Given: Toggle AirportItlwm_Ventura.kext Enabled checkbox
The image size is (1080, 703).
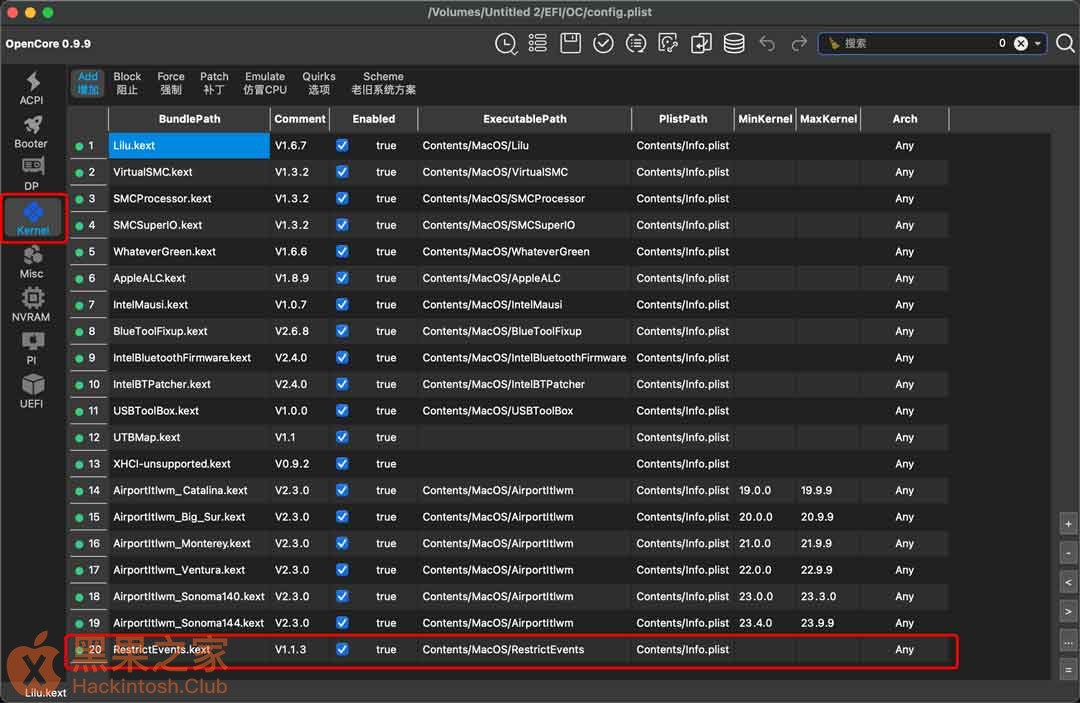Looking at the screenshot, I should (342, 570).
